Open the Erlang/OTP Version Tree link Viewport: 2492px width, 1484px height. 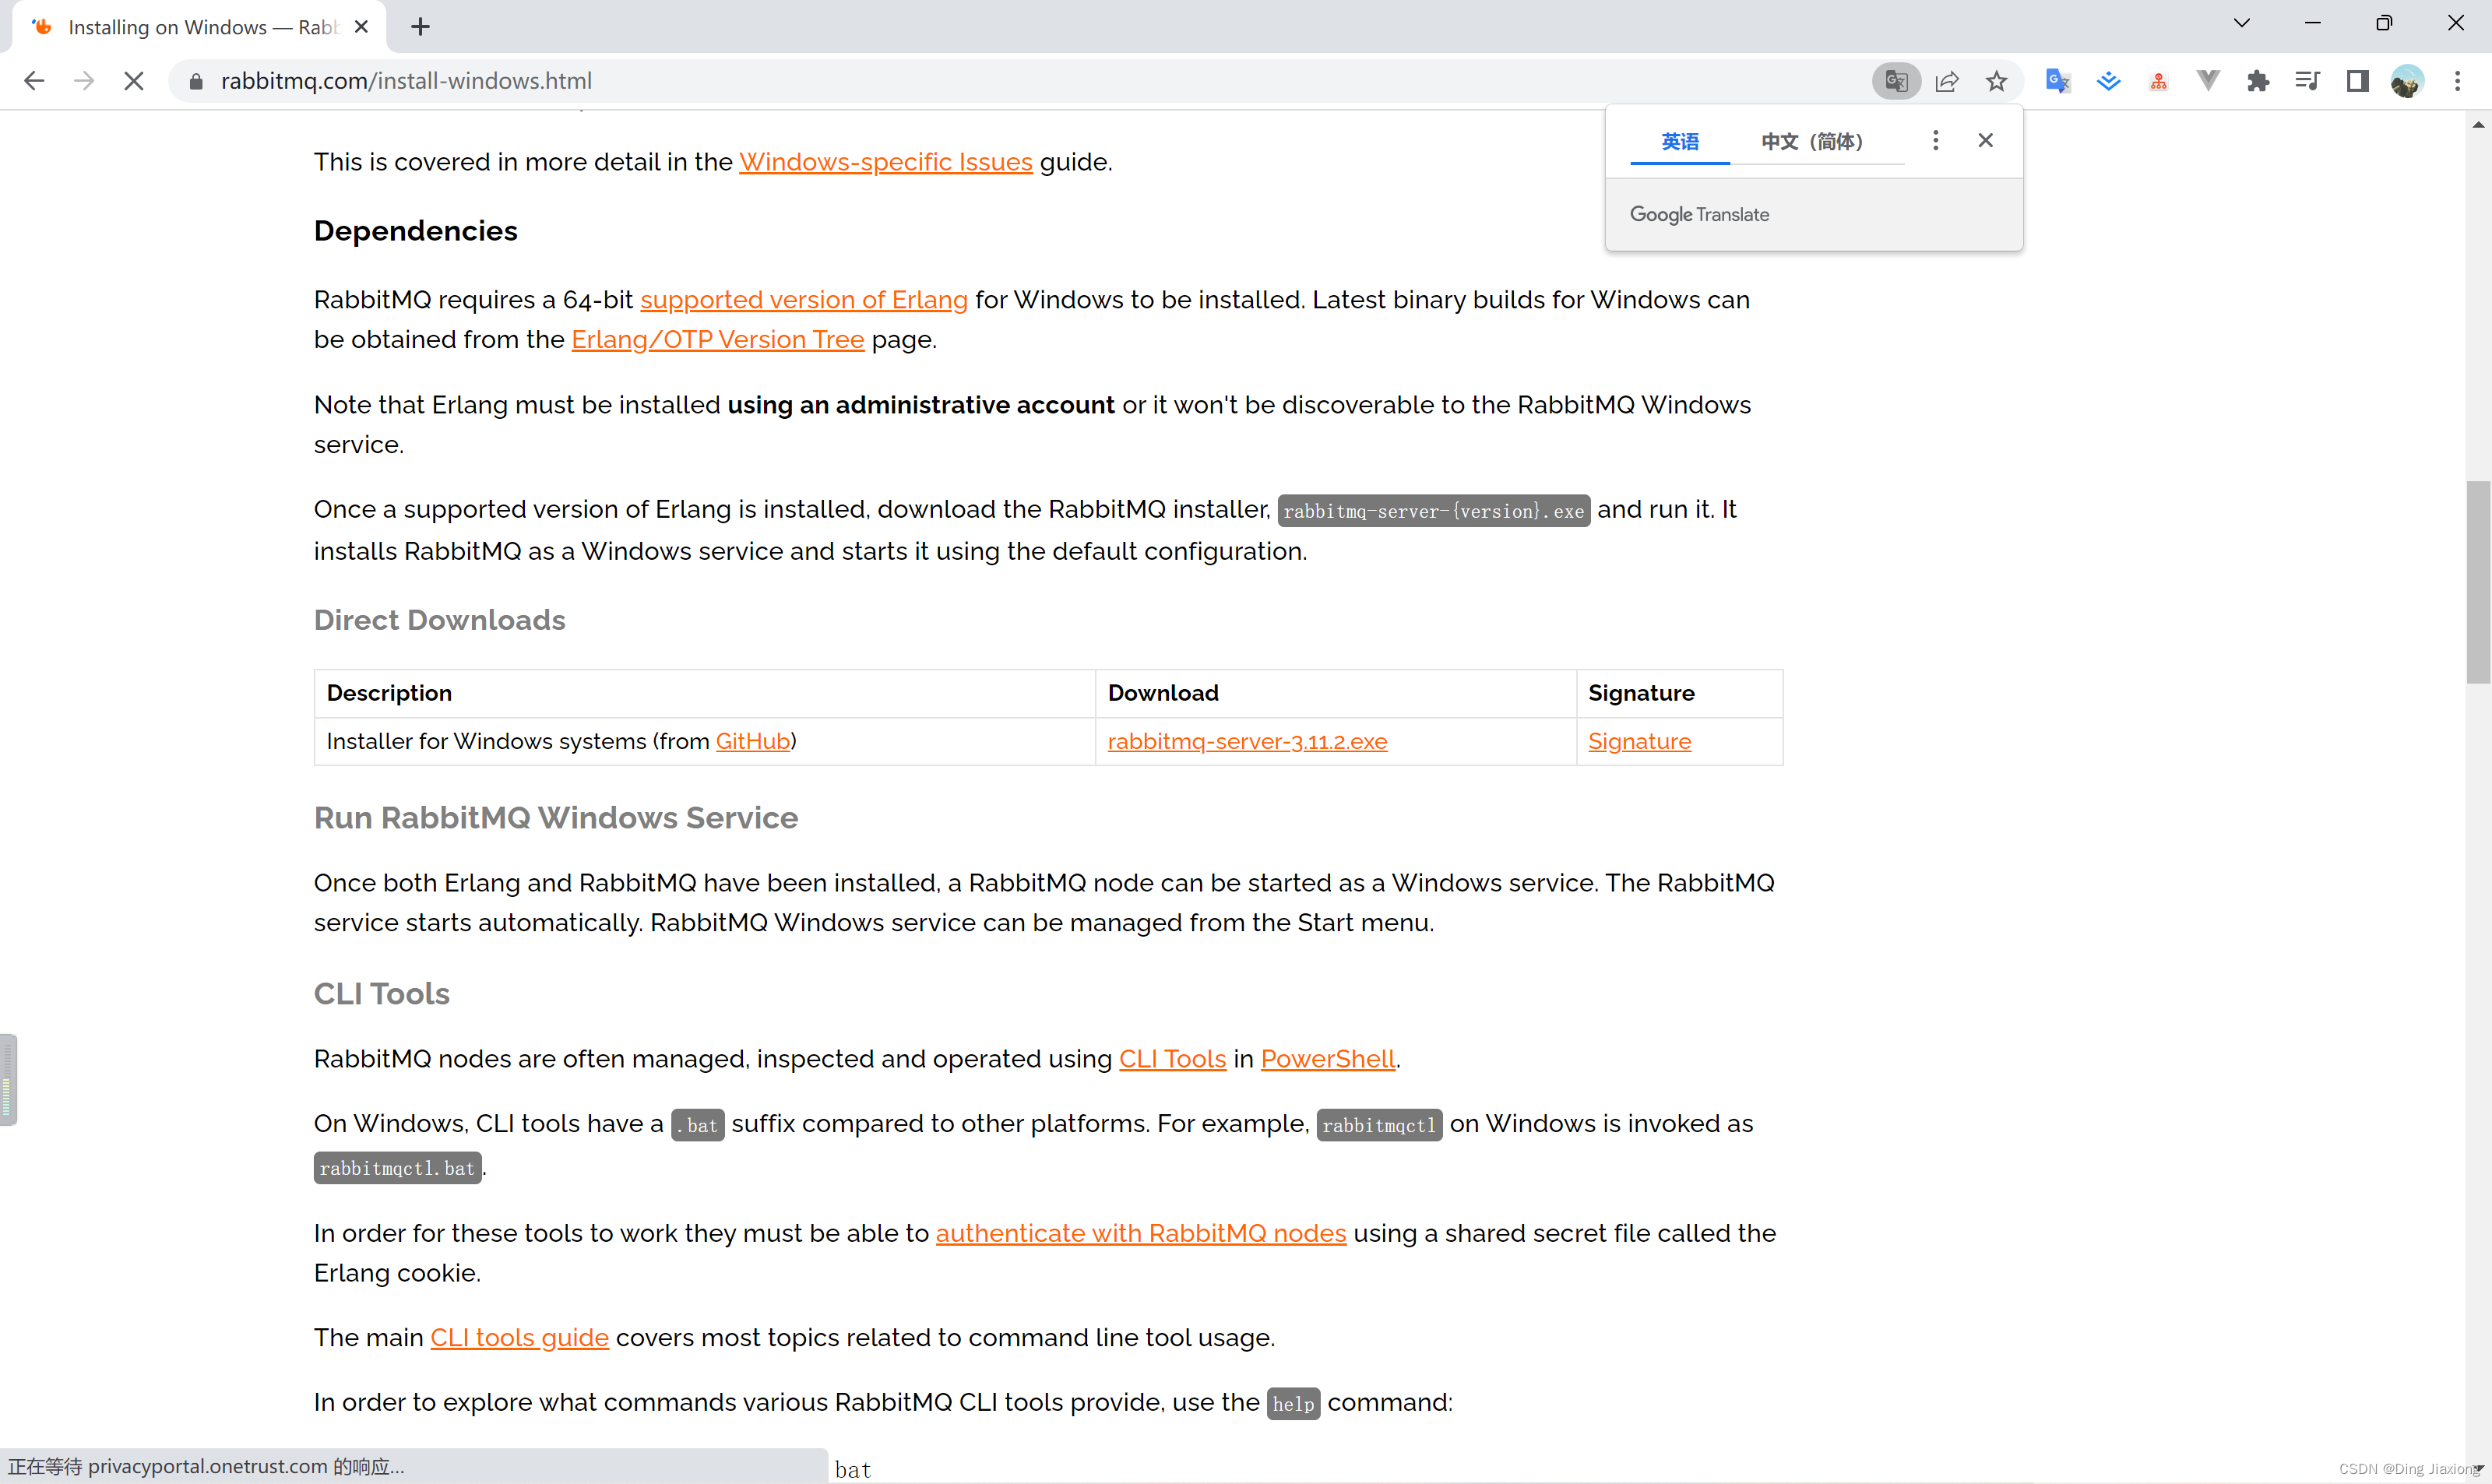pyautogui.click(x=717, y=340)
